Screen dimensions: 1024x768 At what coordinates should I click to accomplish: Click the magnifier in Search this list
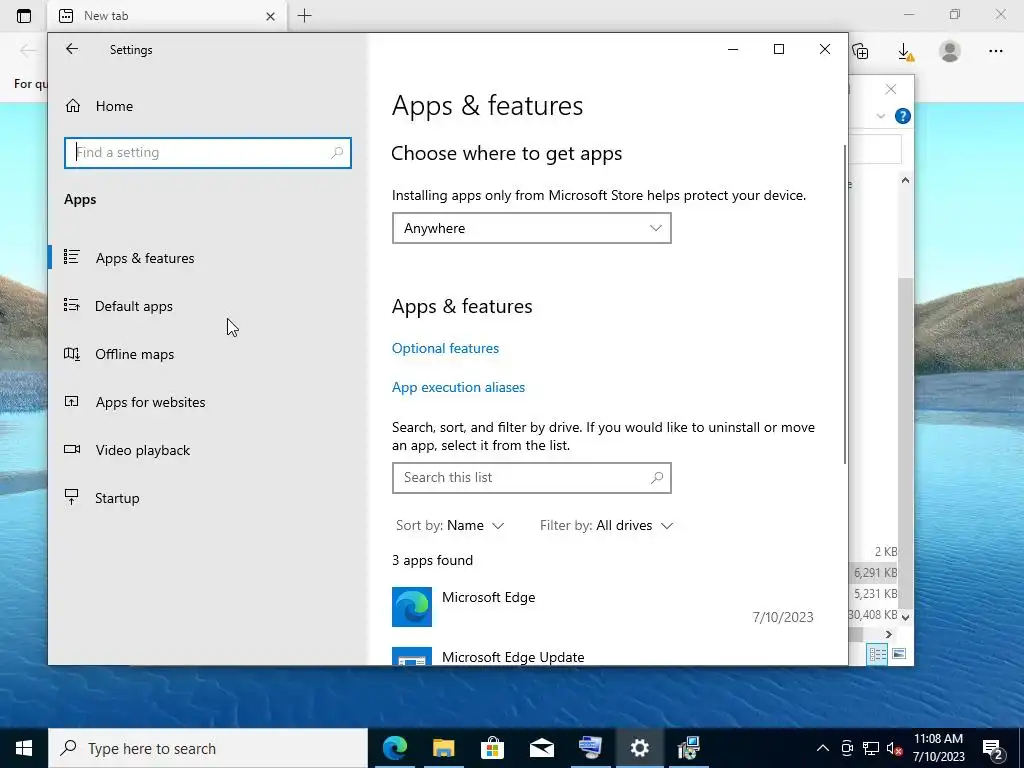657,477
